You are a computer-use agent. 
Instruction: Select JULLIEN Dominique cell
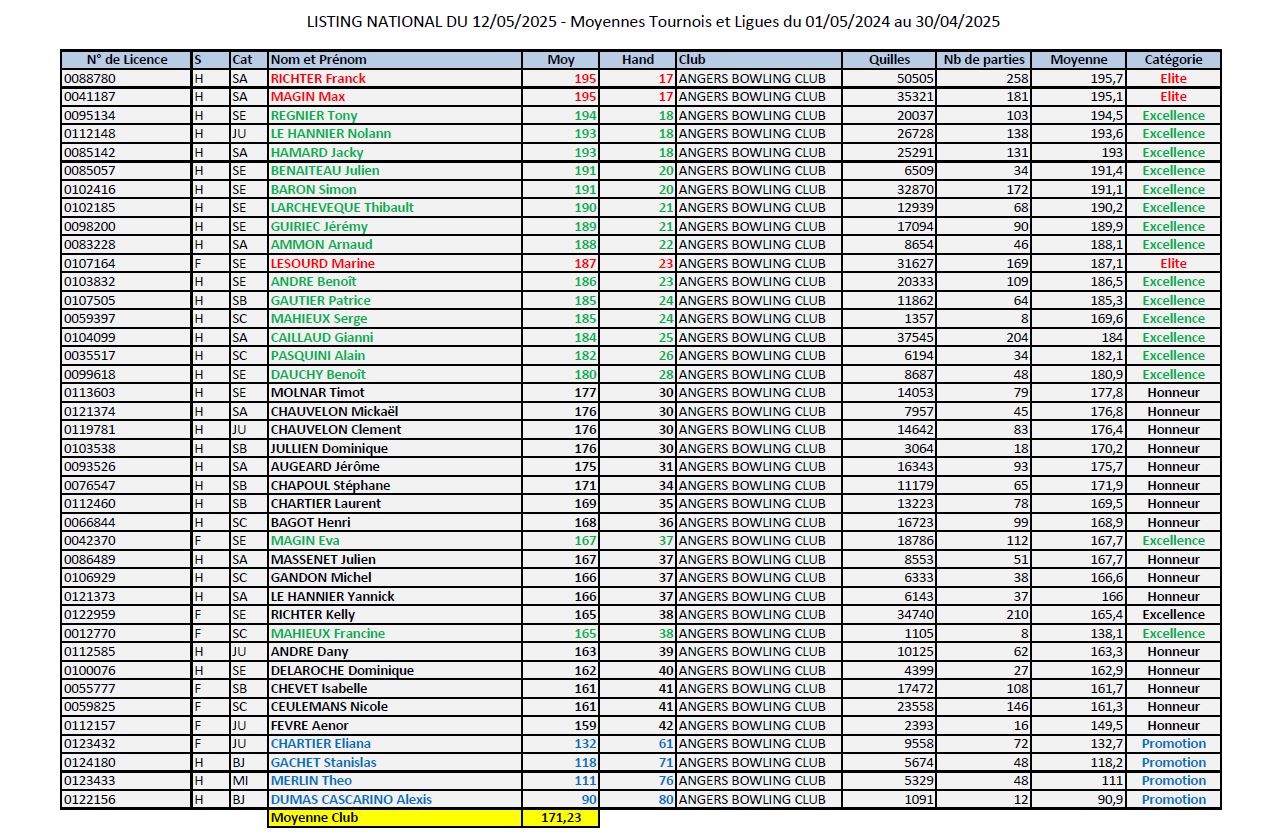point(395,448)
